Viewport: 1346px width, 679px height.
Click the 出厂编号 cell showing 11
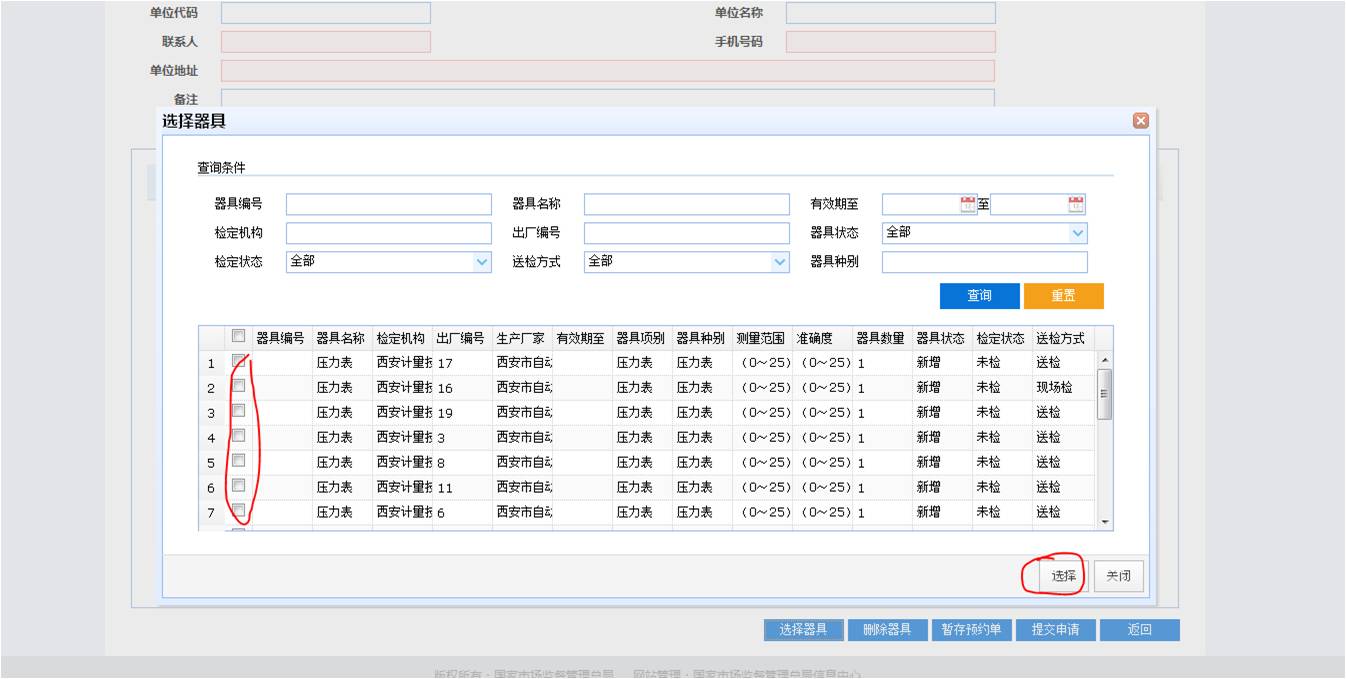[x=462, y=488]
